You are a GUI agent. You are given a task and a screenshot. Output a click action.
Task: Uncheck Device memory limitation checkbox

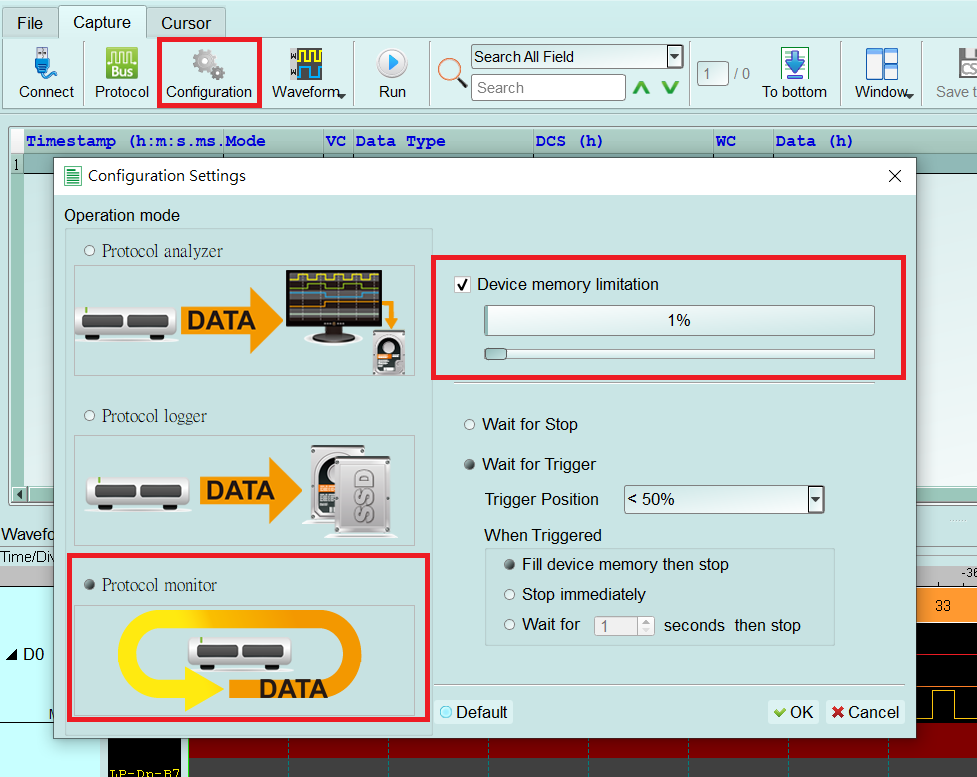pos(462,285)
